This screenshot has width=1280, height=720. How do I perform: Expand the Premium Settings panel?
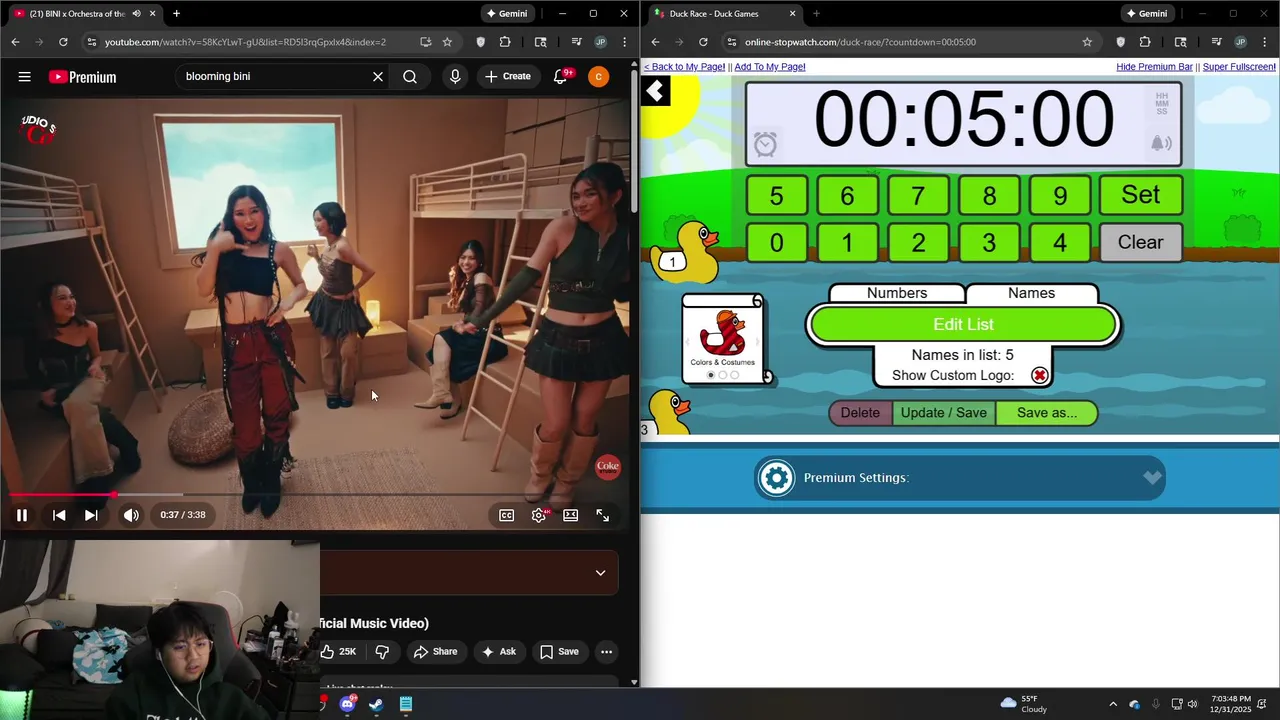click(960, 478)
